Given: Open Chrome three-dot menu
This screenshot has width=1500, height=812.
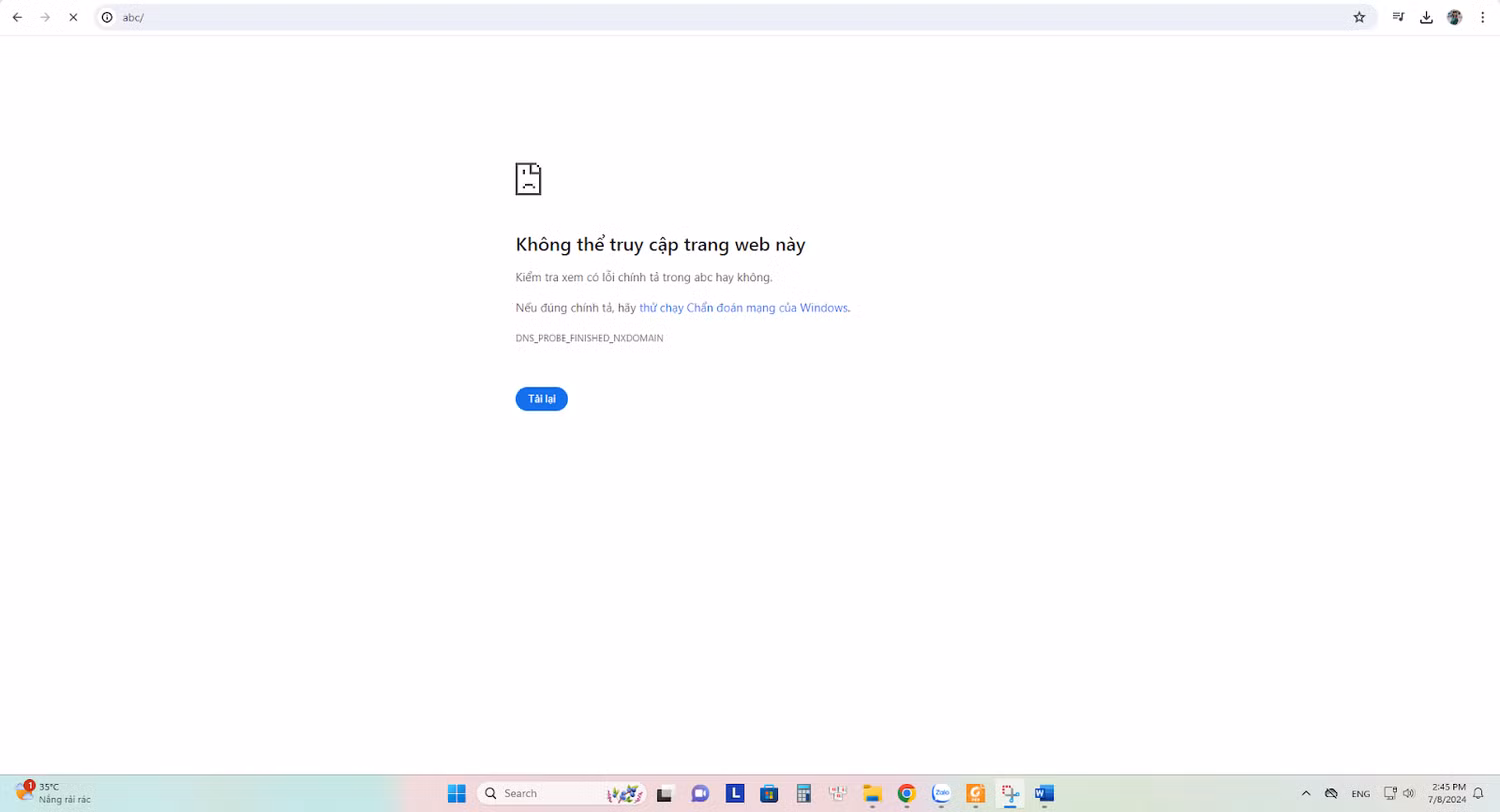Looking at the screenshot, I should pos(1482,17).
